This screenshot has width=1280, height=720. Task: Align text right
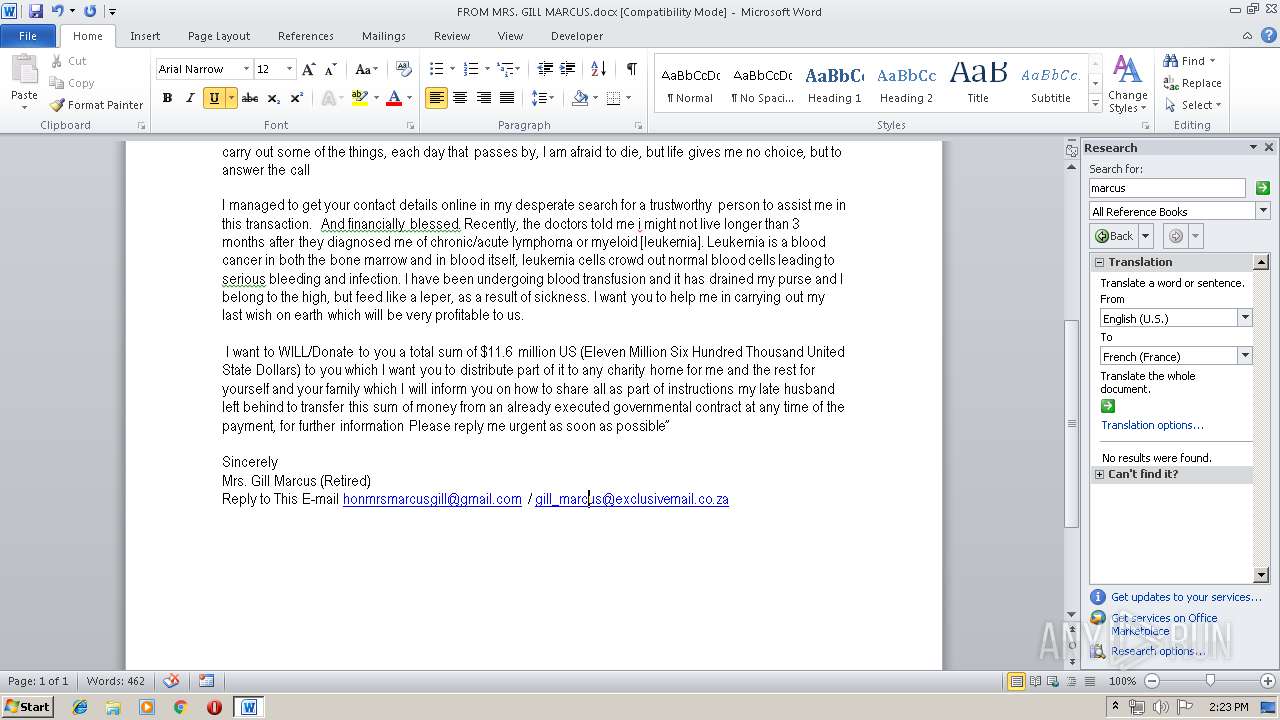pyautogui.click(x=483, y=98)
